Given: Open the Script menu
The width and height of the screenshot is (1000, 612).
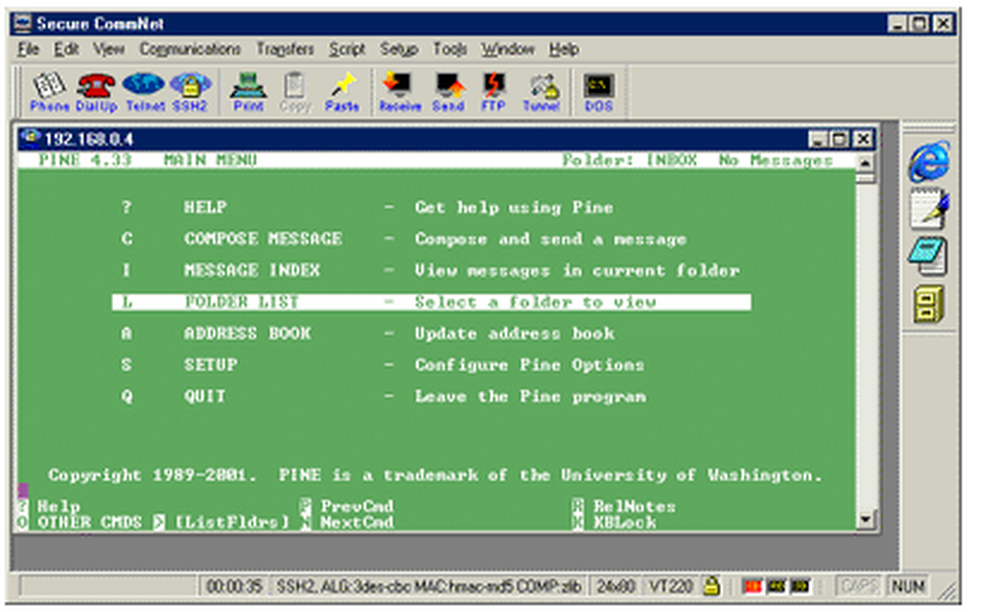Looking at the screenshot, I should 347,49.
